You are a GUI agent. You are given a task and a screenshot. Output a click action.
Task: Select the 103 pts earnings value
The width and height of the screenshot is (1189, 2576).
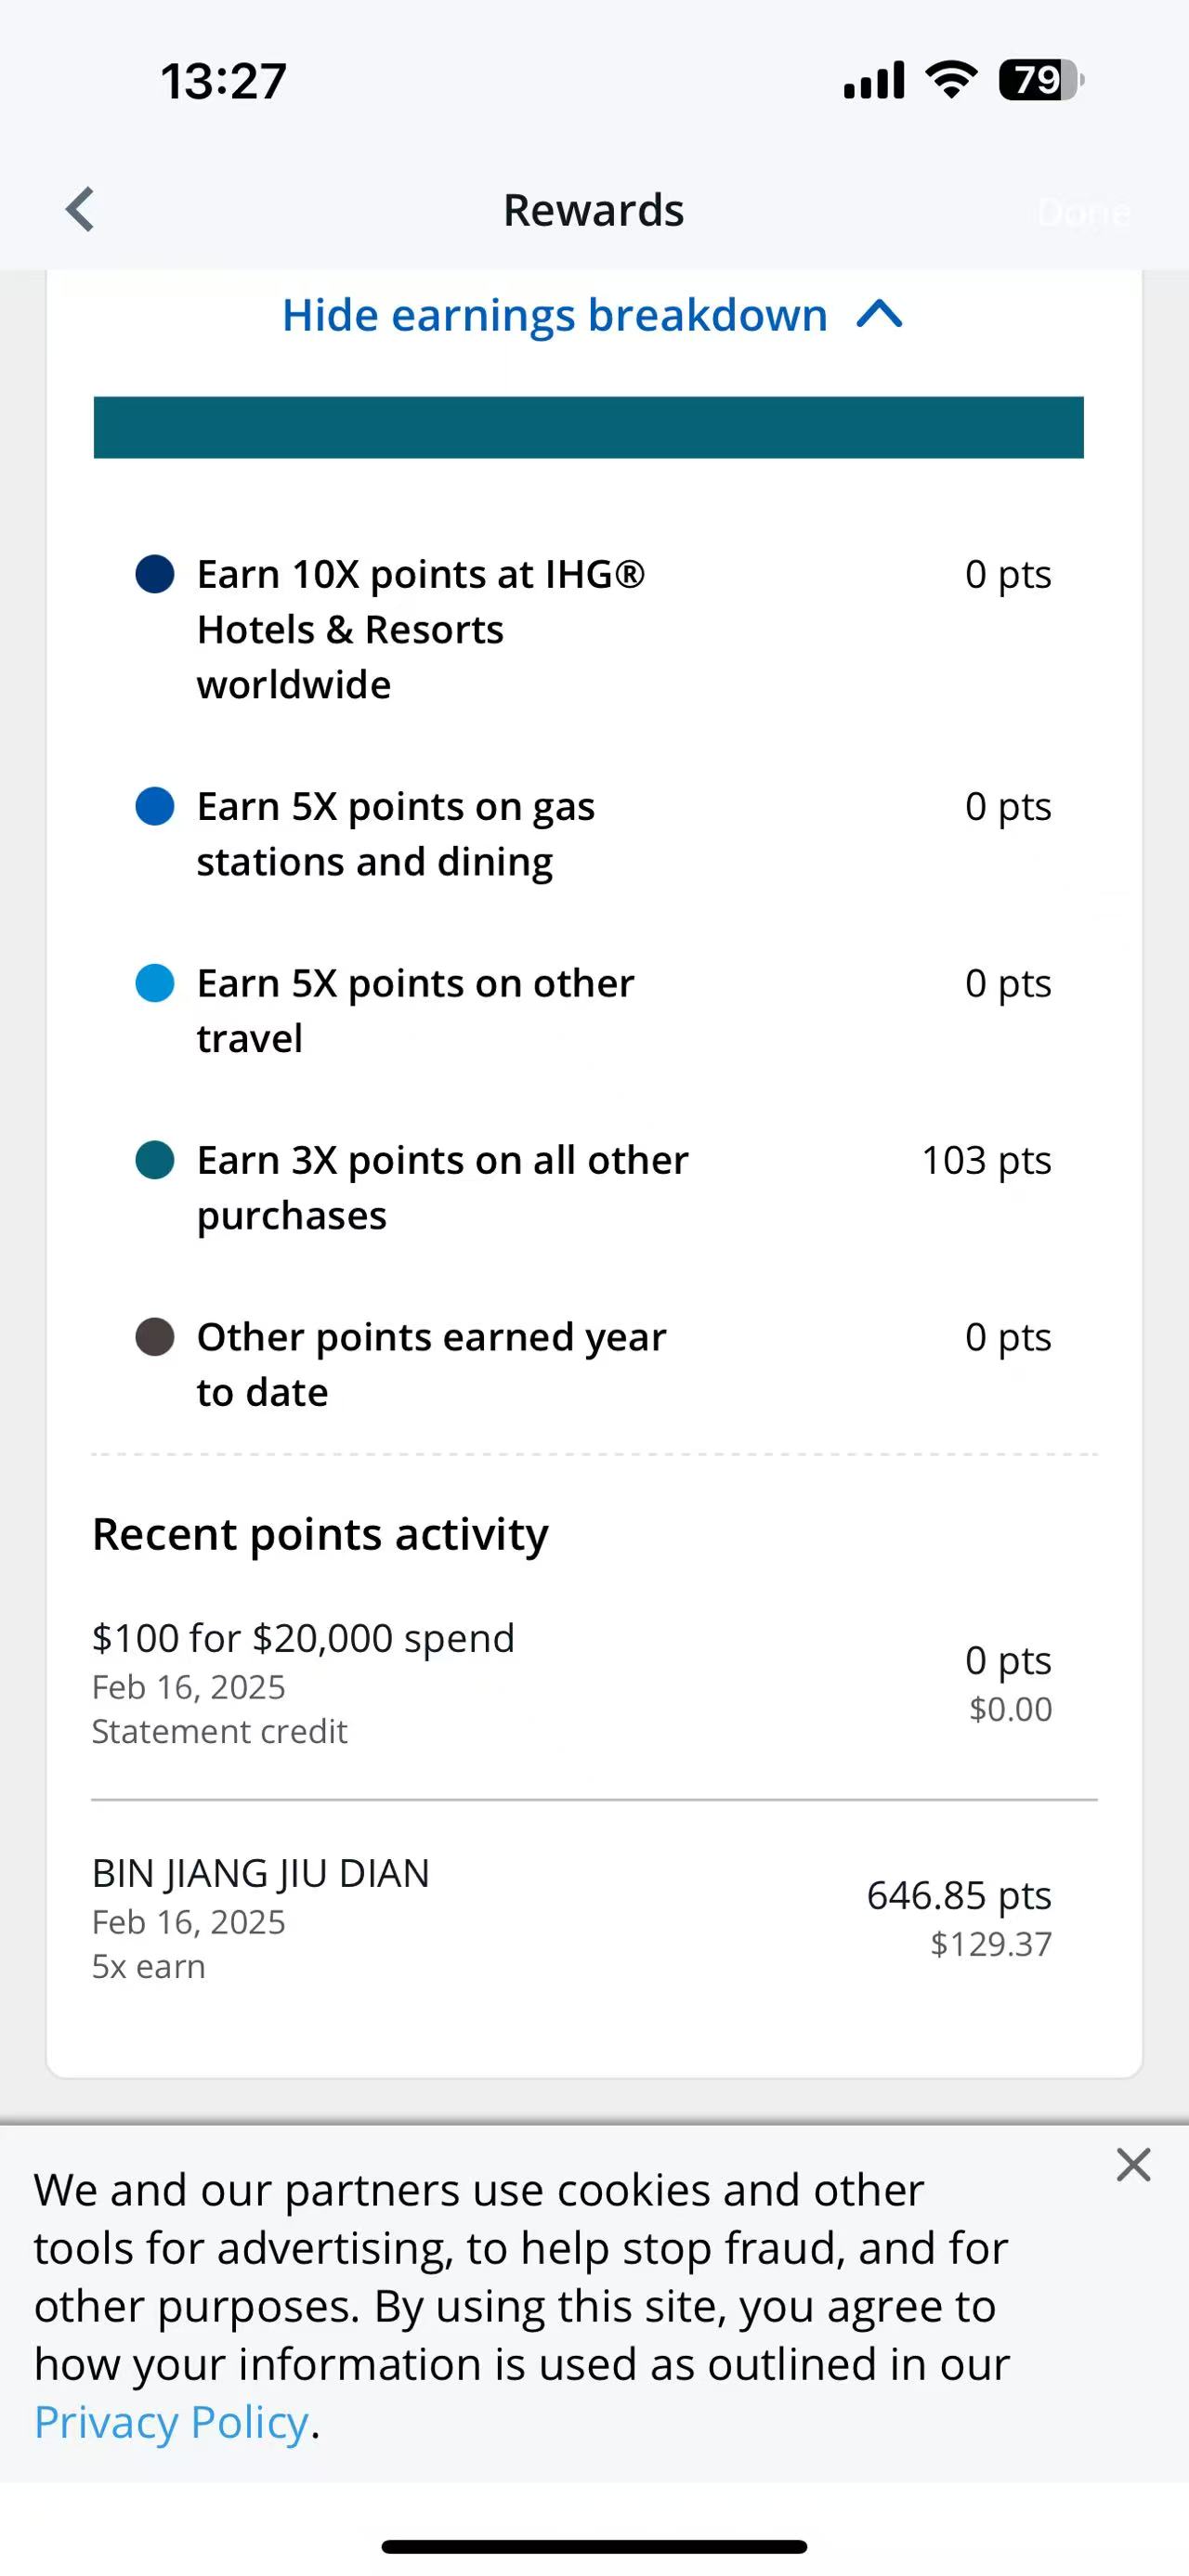(986, 1161)
